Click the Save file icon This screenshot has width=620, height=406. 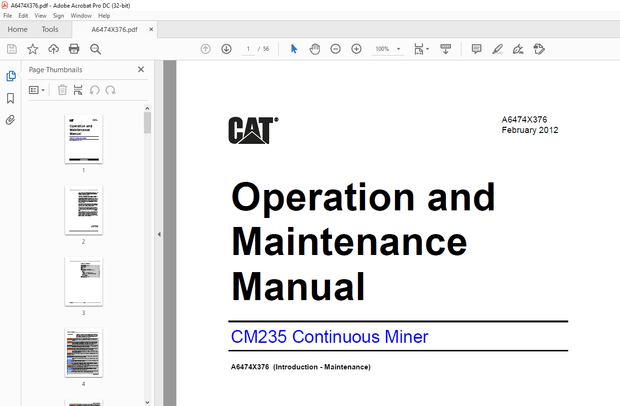12,49
